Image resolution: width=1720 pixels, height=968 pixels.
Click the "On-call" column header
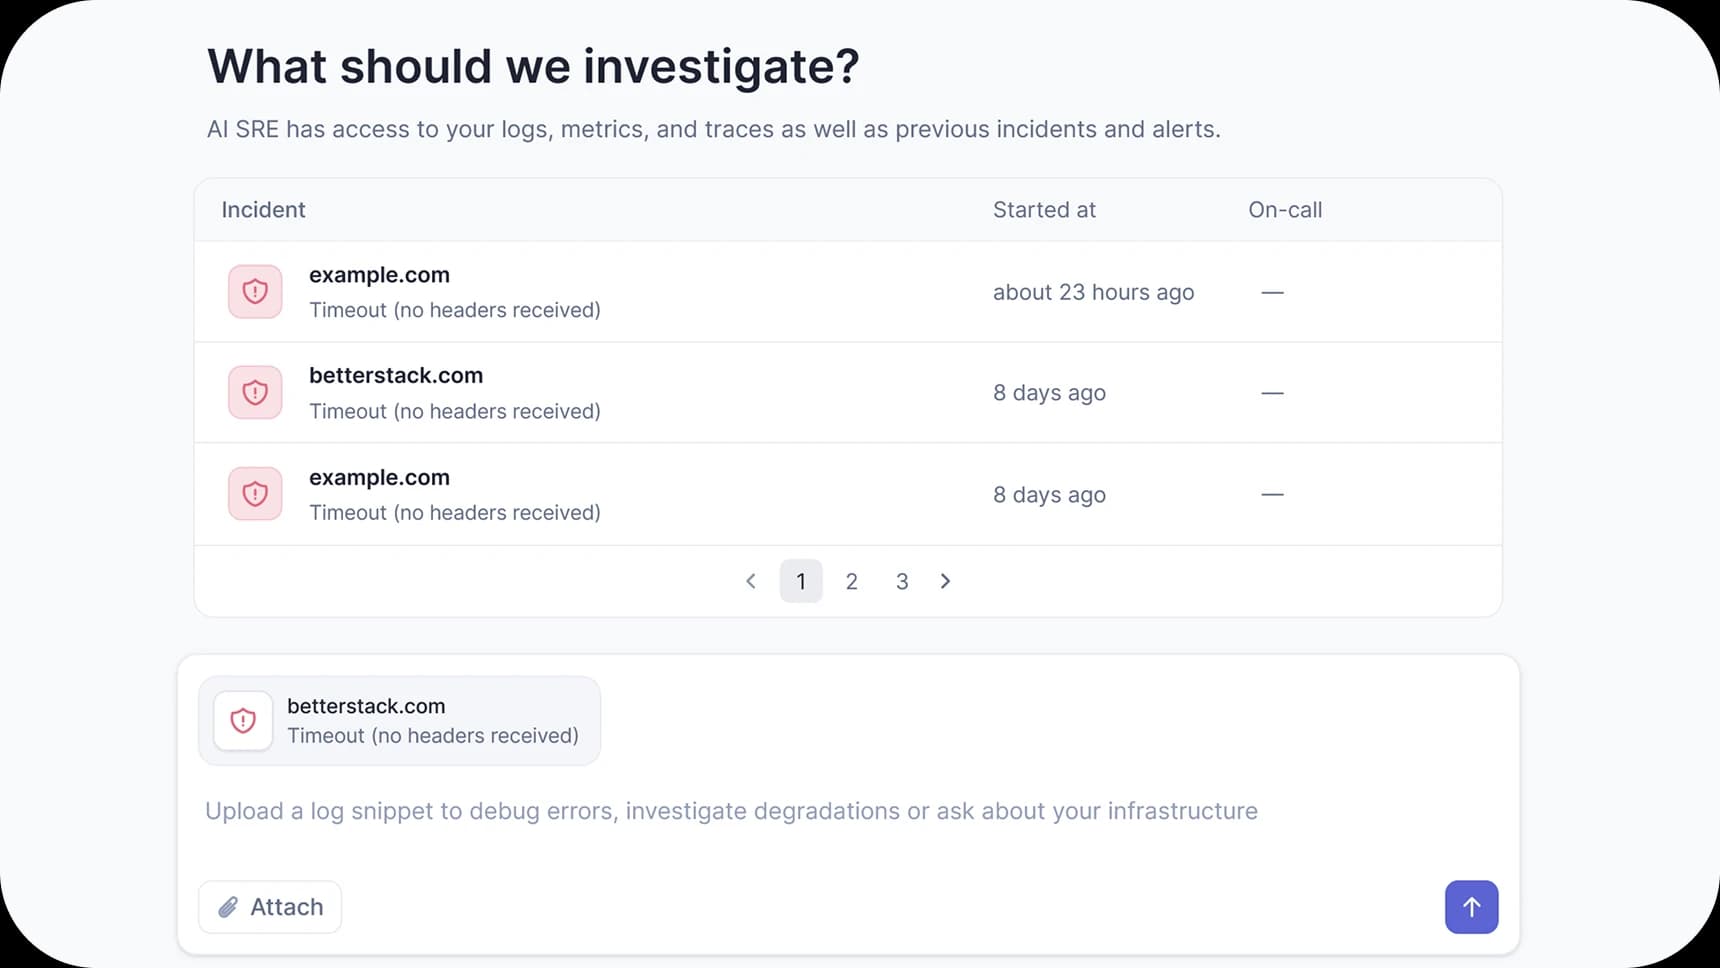pos(1285,210)
